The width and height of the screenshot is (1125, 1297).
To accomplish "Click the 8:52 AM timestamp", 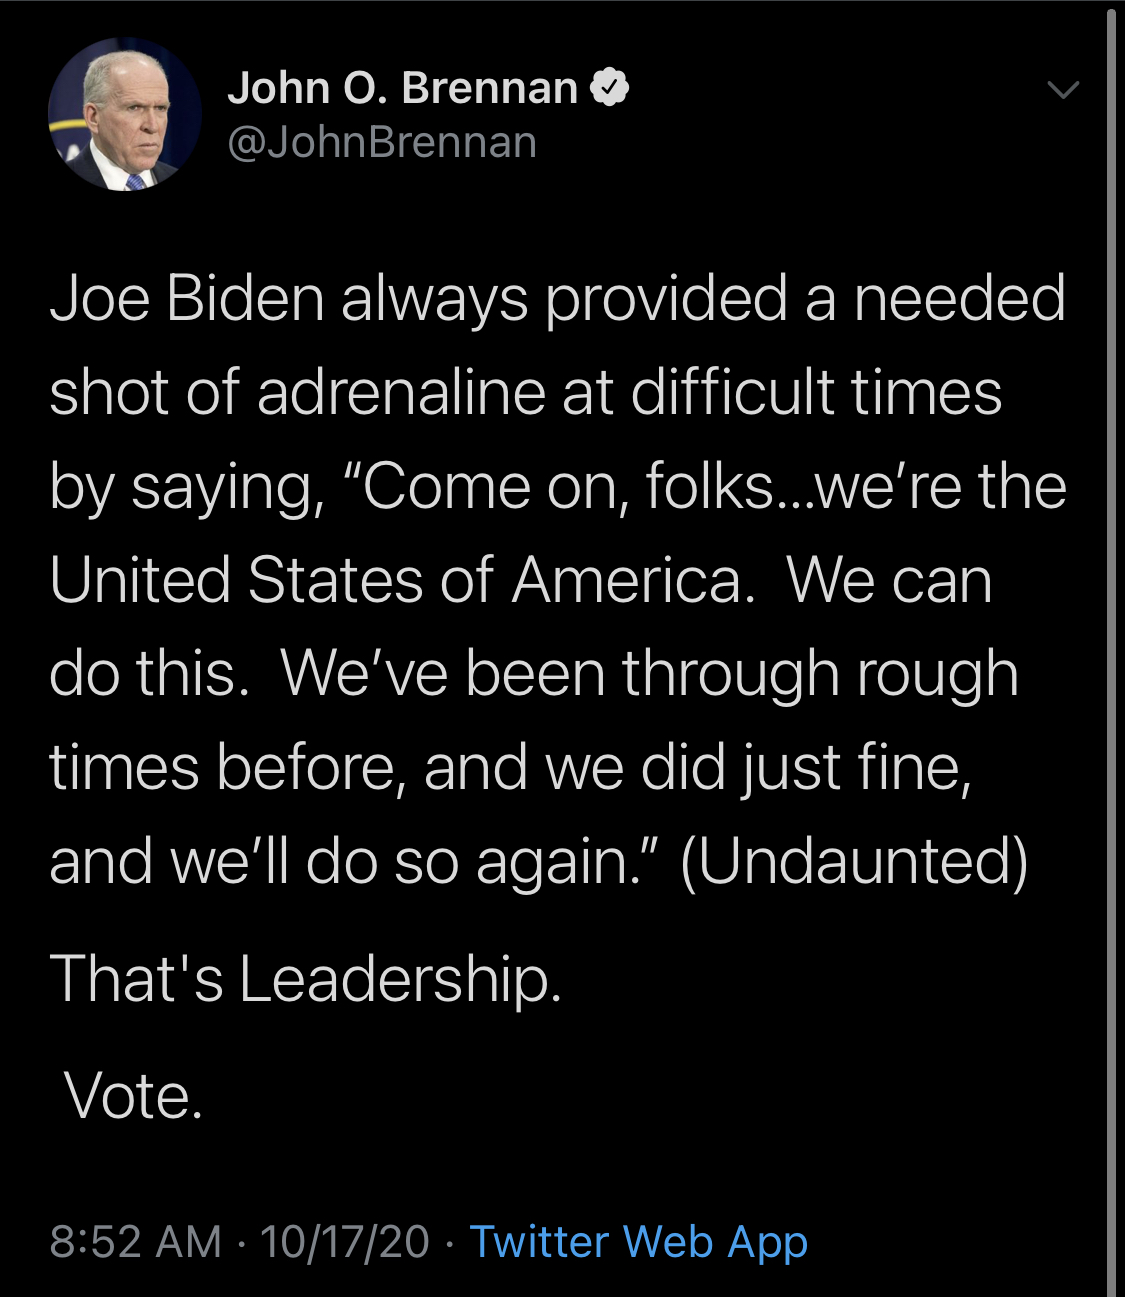I will 135,1241.
